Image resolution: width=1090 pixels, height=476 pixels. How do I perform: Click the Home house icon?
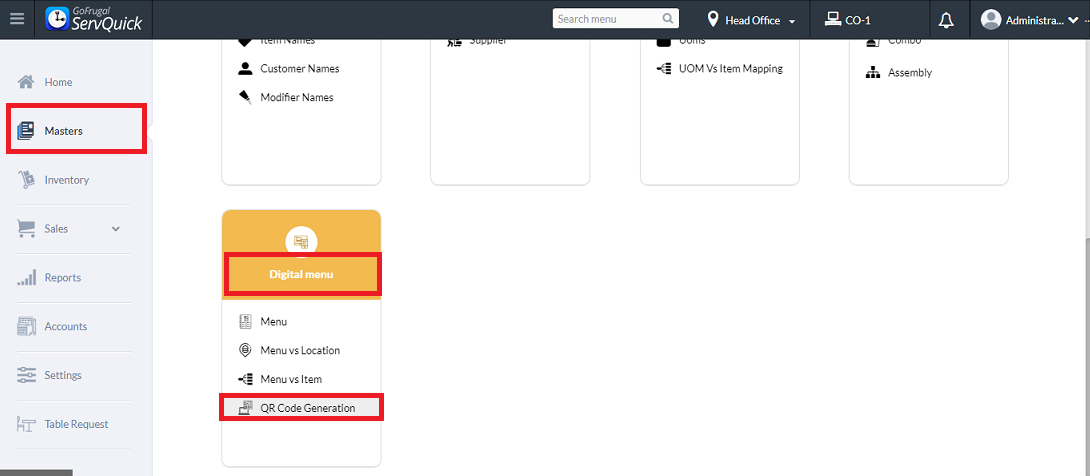(26, 82)
